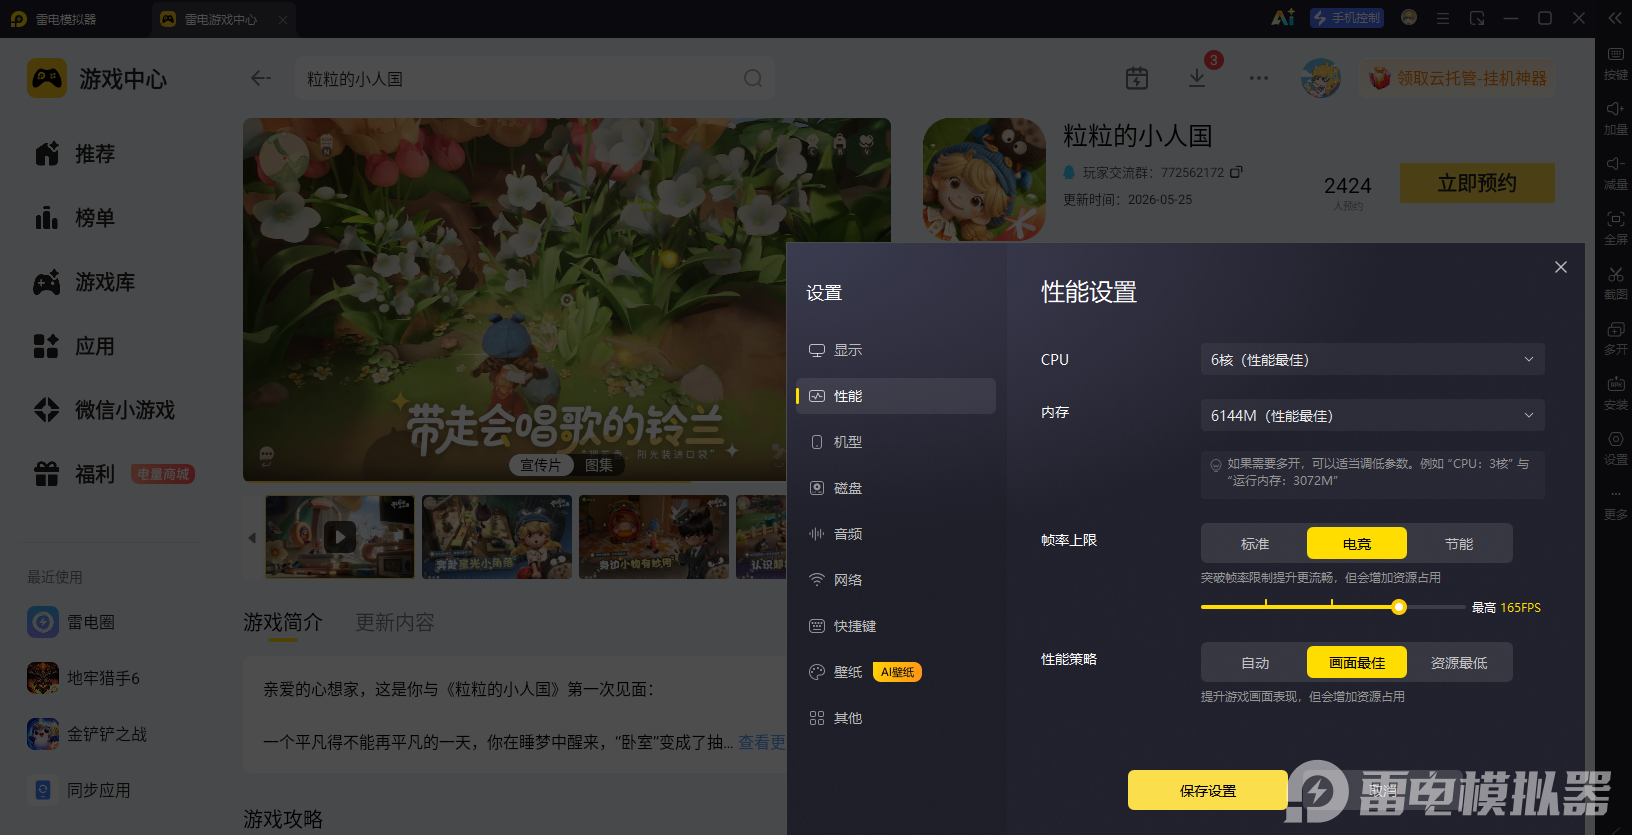
Task: Click the search magnifier icon
Action: click(x=753, y=78)
